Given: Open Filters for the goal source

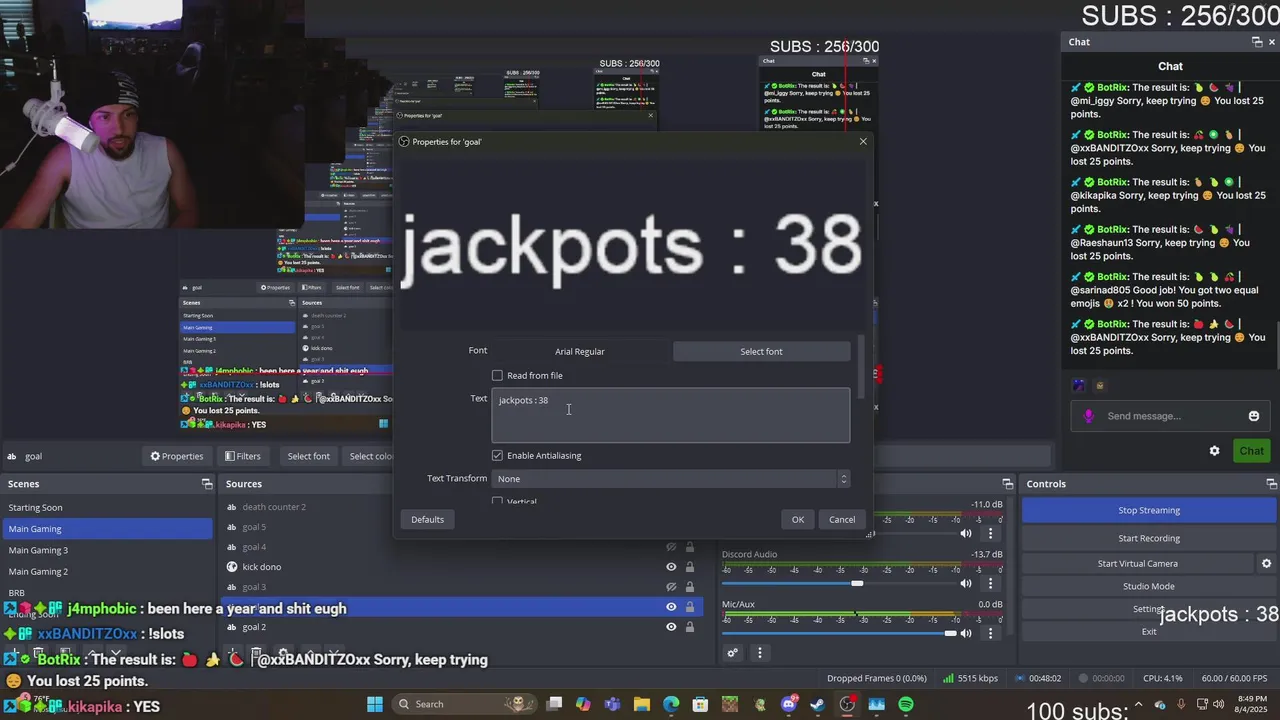Looking at the screenshot, I should [242, 456].
